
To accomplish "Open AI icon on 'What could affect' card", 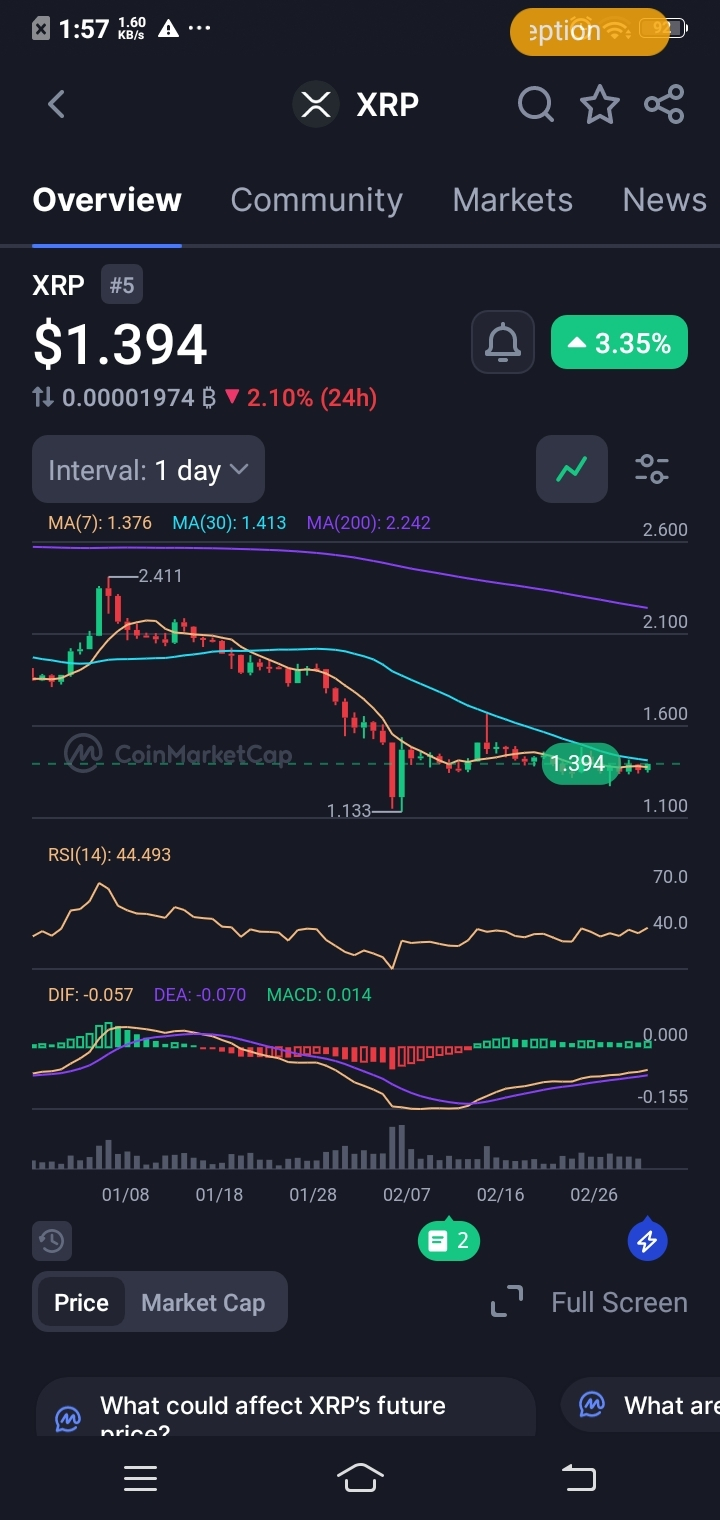I will click(x=68, y=1418).
